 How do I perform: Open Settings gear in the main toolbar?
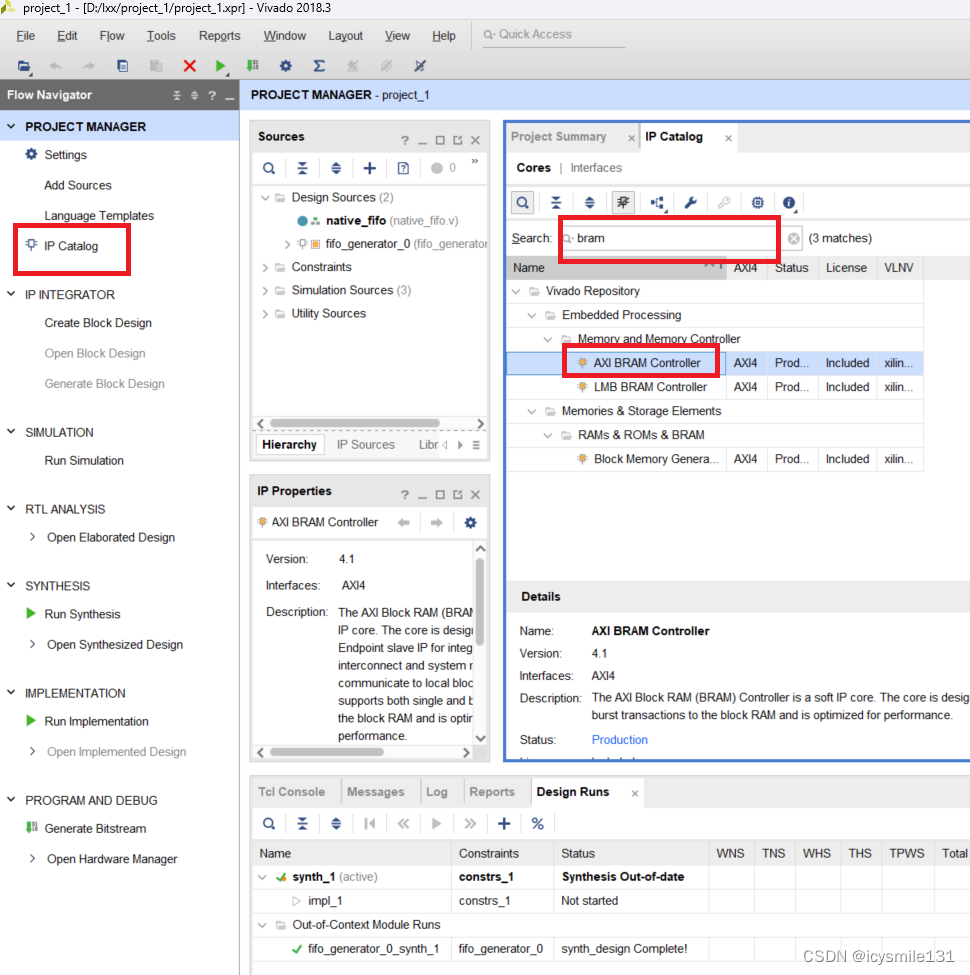285,66
